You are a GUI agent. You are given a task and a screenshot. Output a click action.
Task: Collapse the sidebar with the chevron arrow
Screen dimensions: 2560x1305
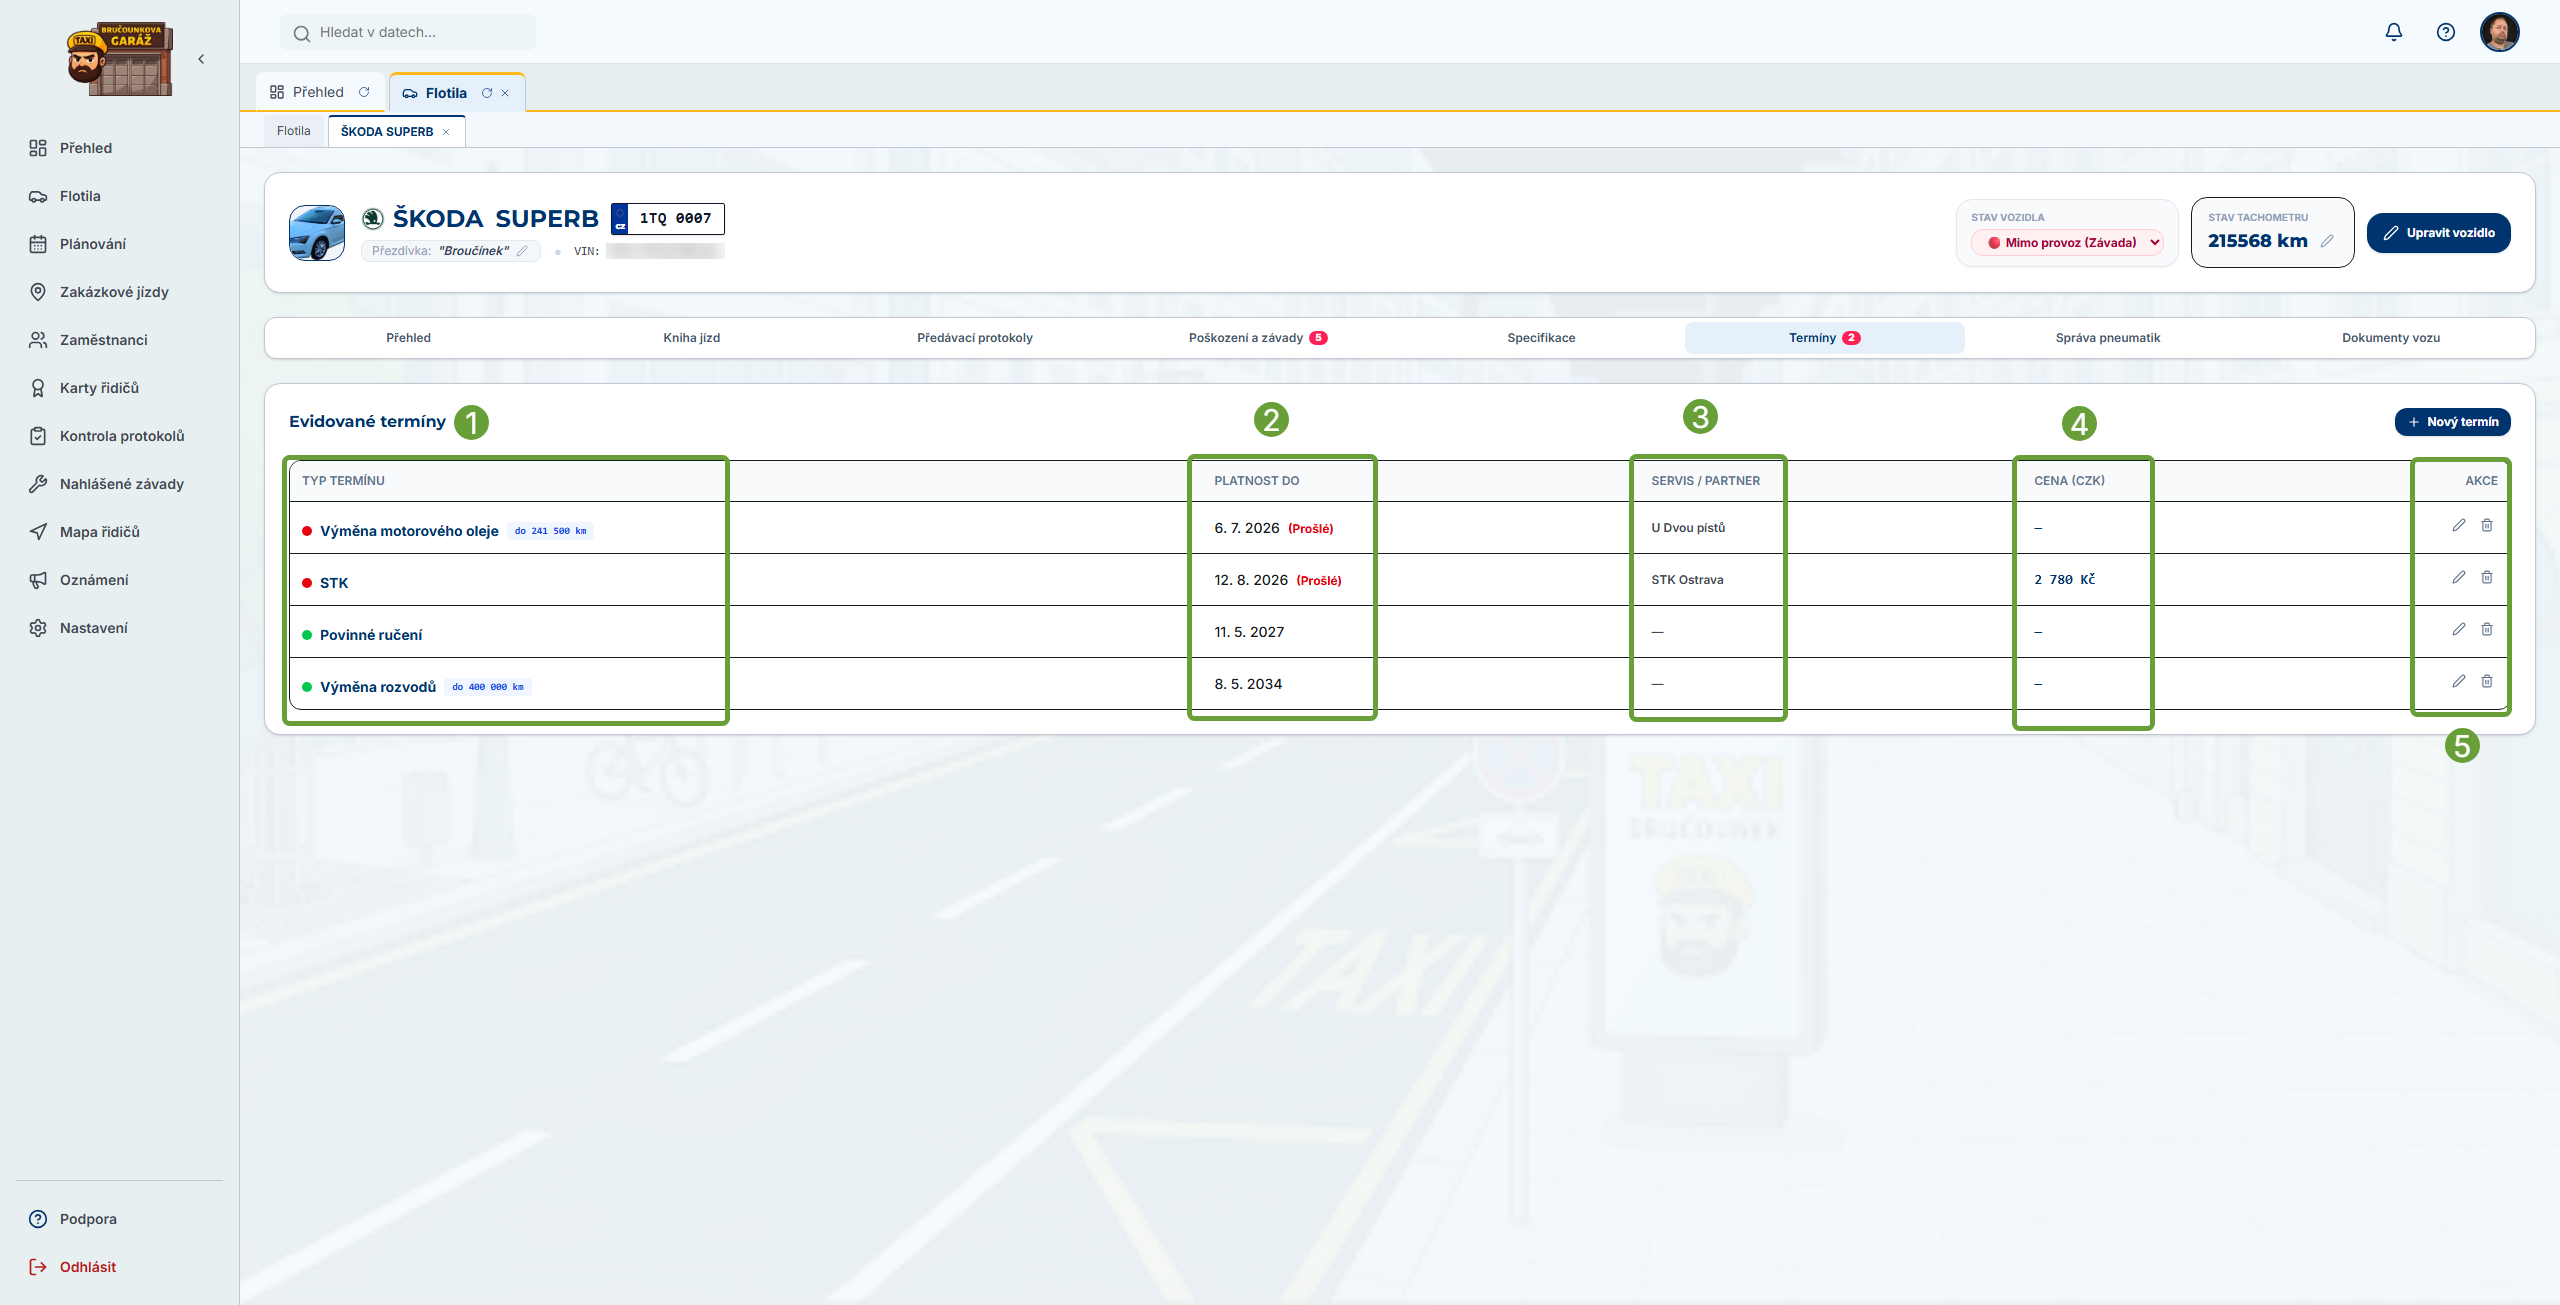click(201, 59)
